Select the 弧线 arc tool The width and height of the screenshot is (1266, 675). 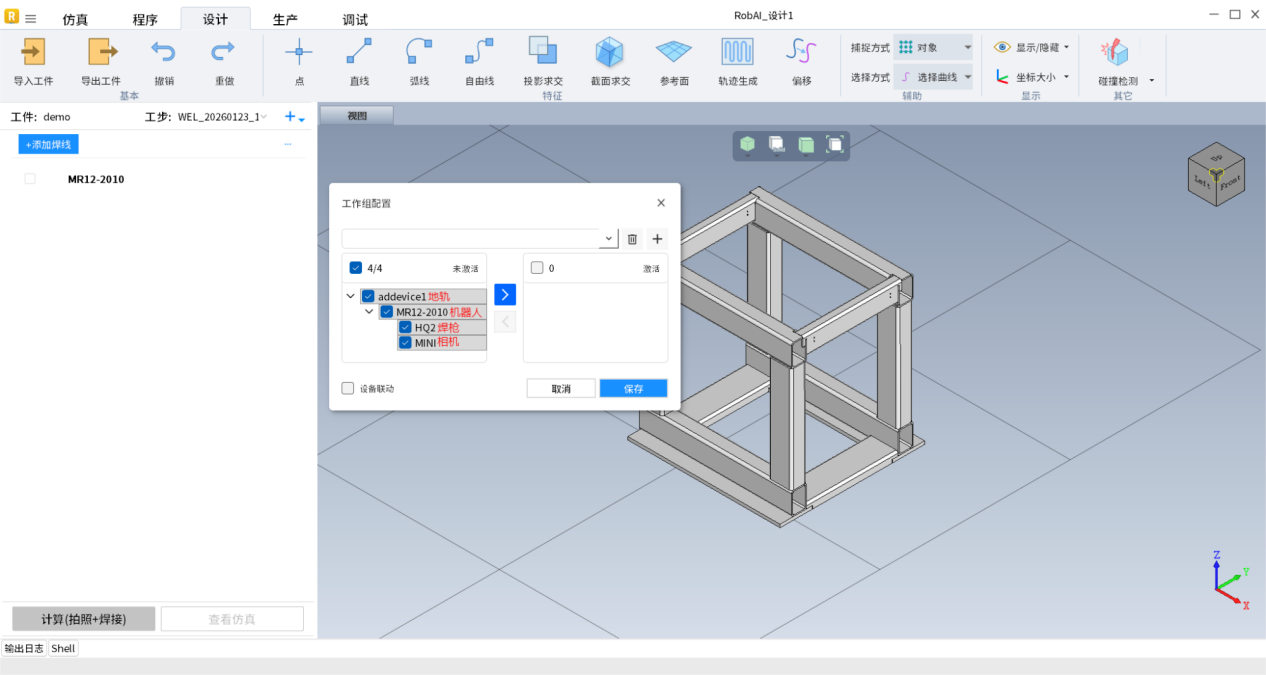point(419,52)
